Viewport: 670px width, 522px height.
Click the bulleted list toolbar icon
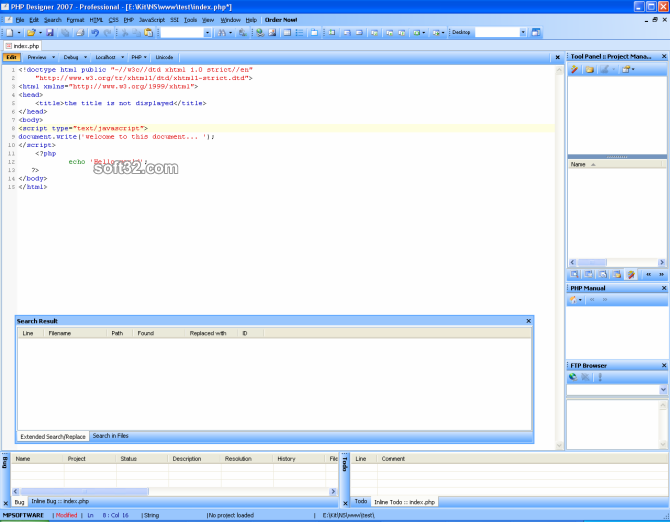pos(300,32)
